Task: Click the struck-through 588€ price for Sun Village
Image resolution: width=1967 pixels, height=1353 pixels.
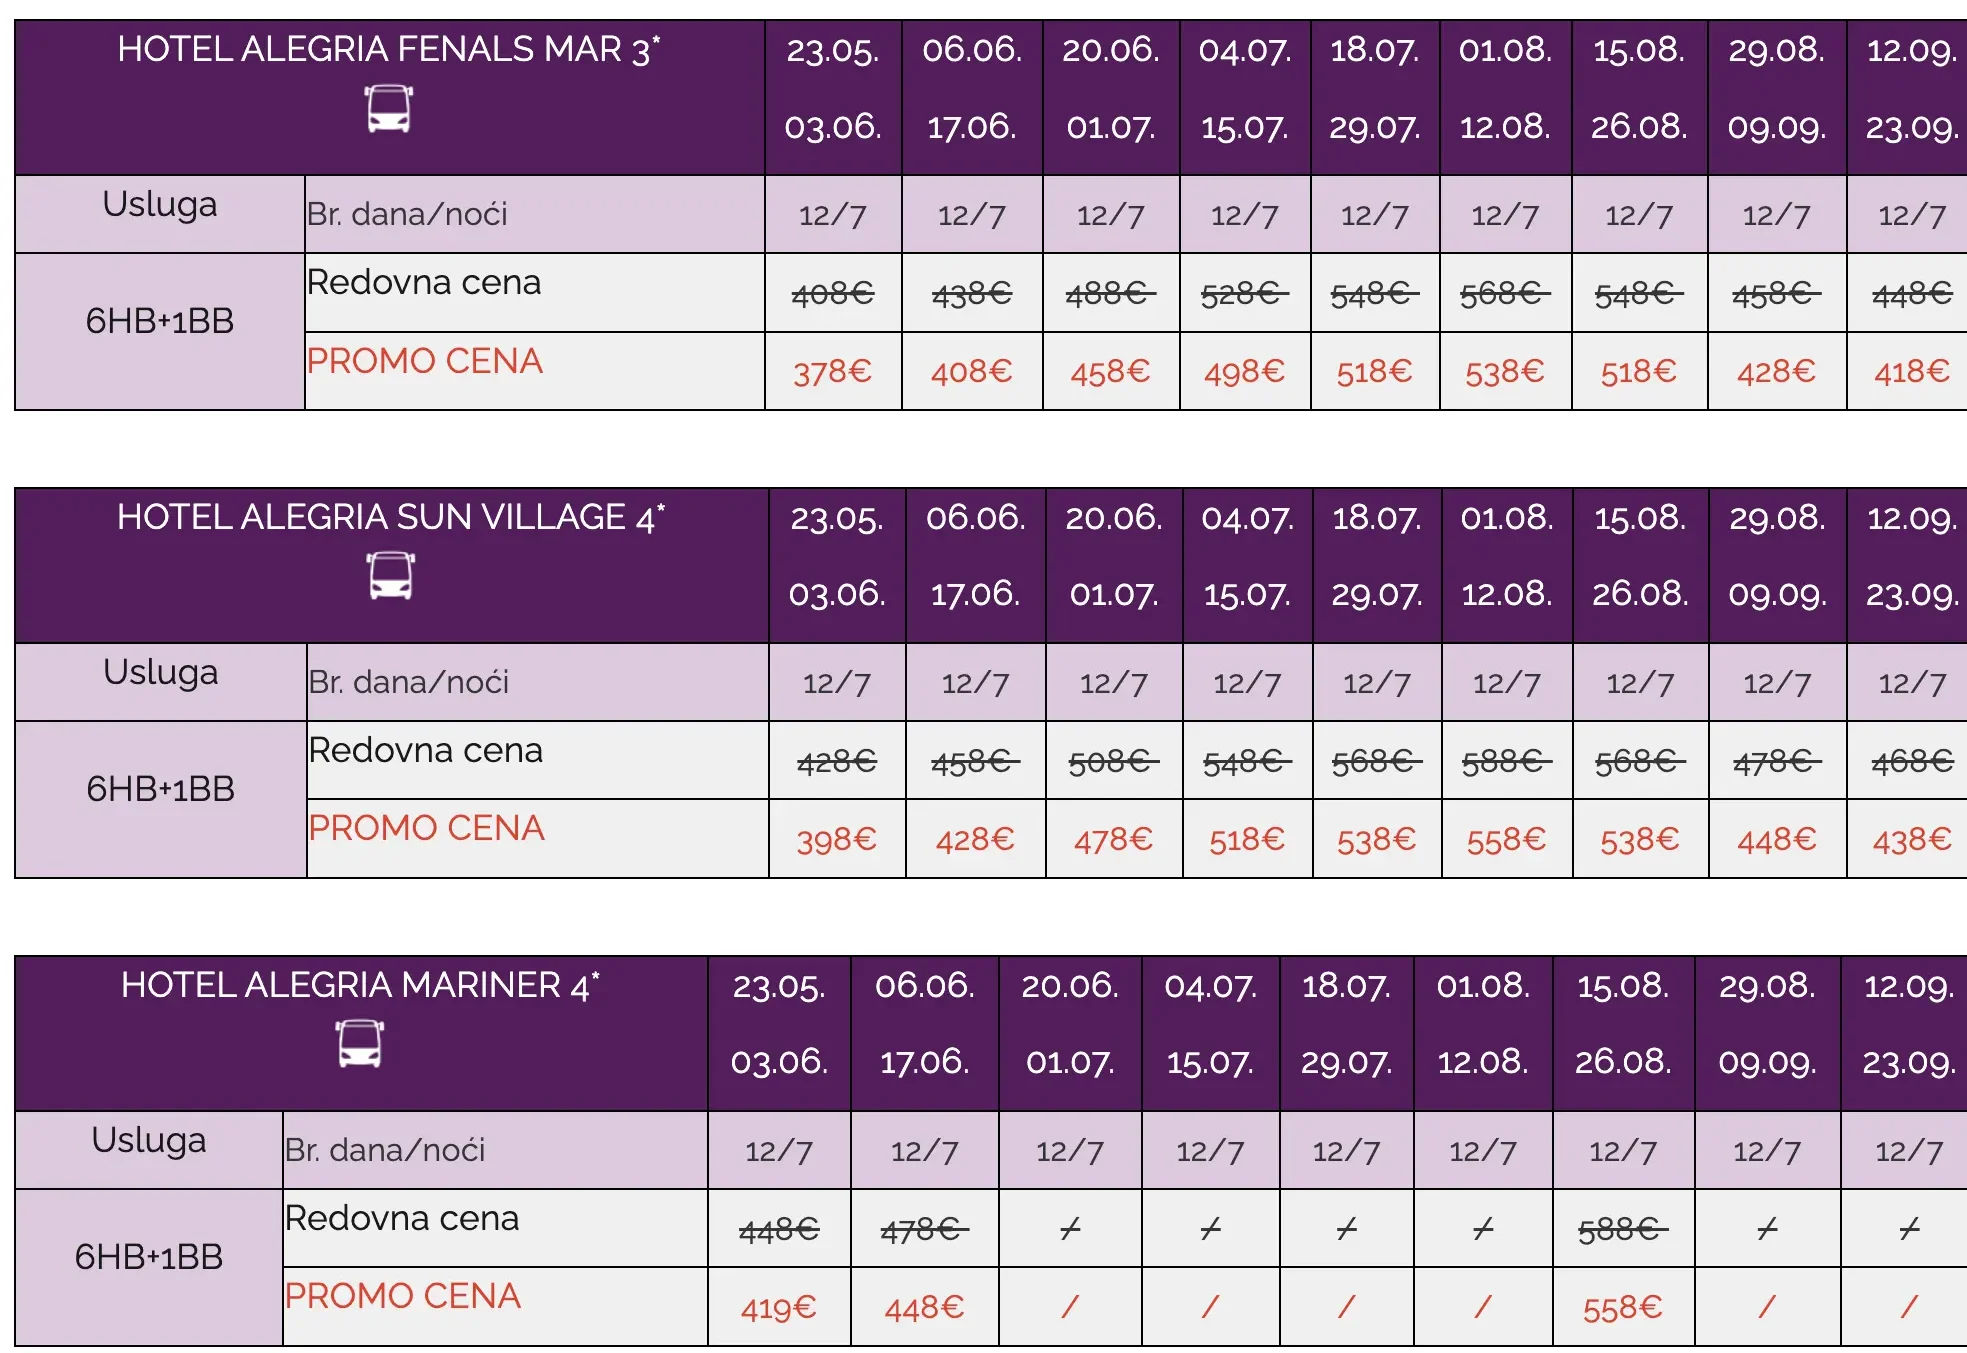Action: coord(1506,762)
